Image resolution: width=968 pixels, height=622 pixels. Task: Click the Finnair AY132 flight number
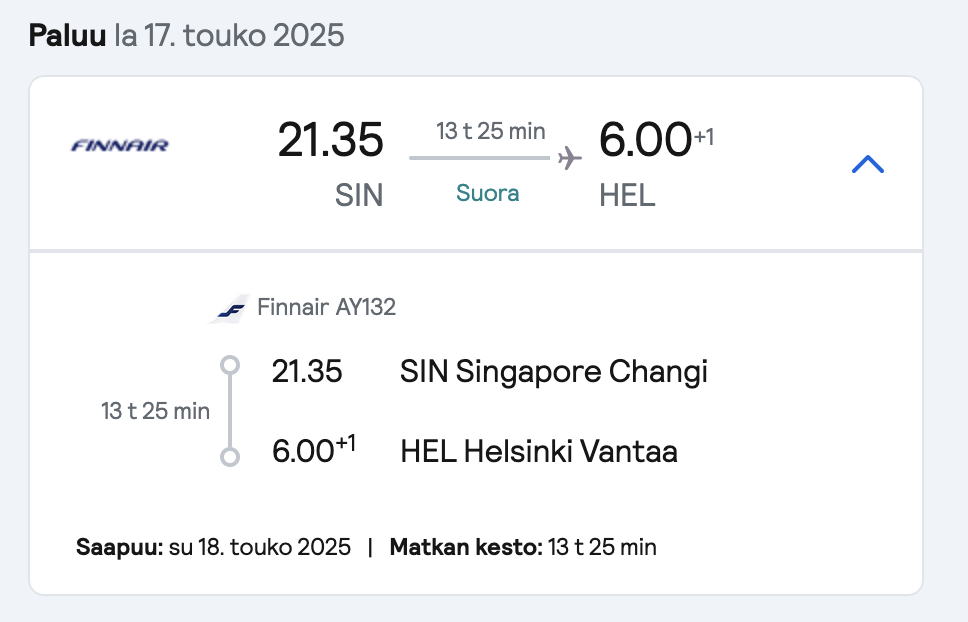[x=327, y=307]
